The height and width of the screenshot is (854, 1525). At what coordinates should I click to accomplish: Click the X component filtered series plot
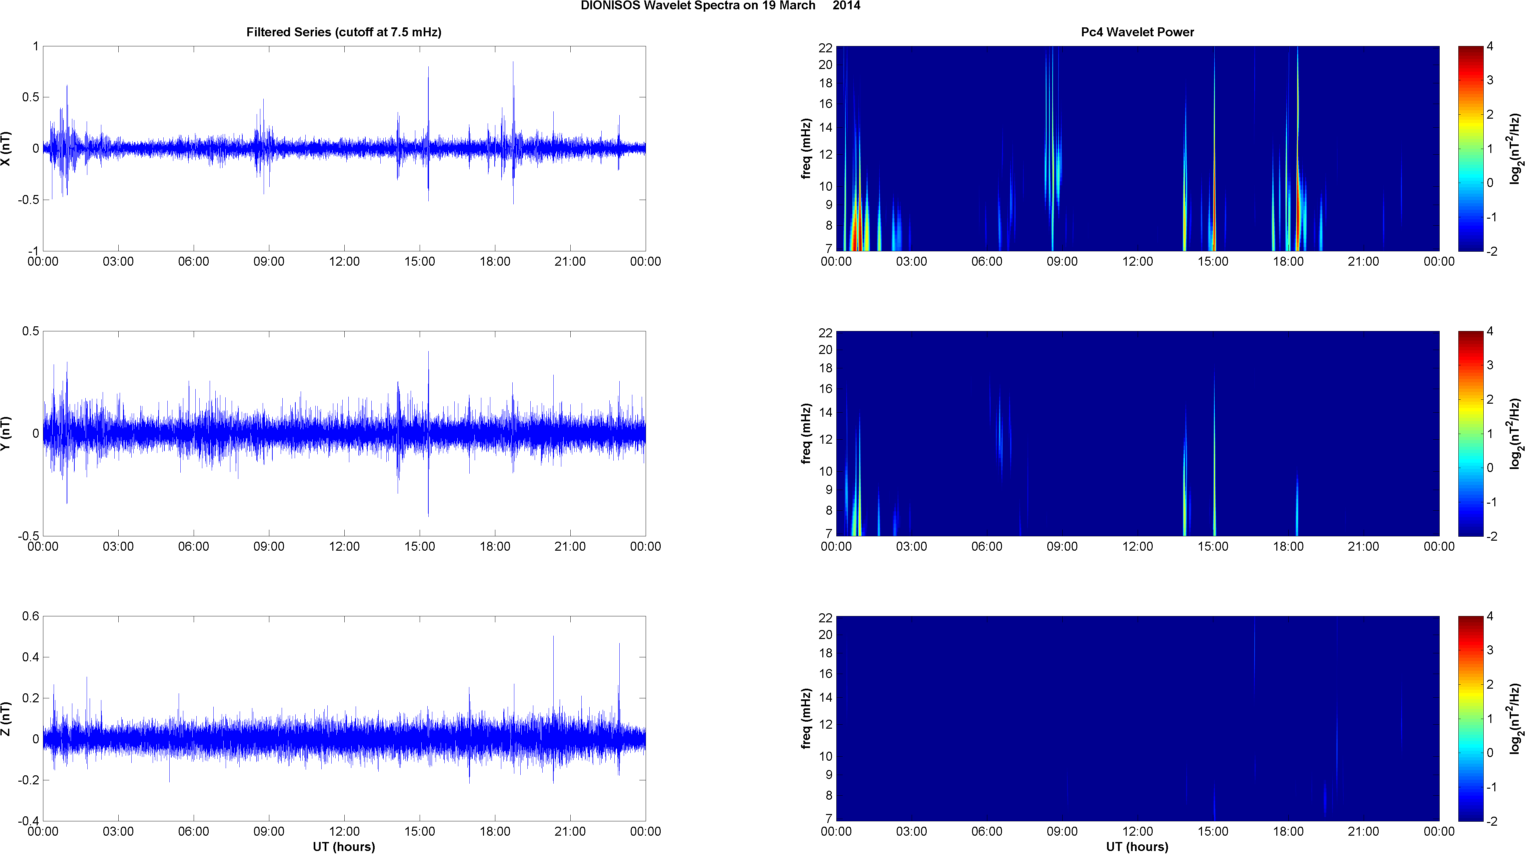344,148
